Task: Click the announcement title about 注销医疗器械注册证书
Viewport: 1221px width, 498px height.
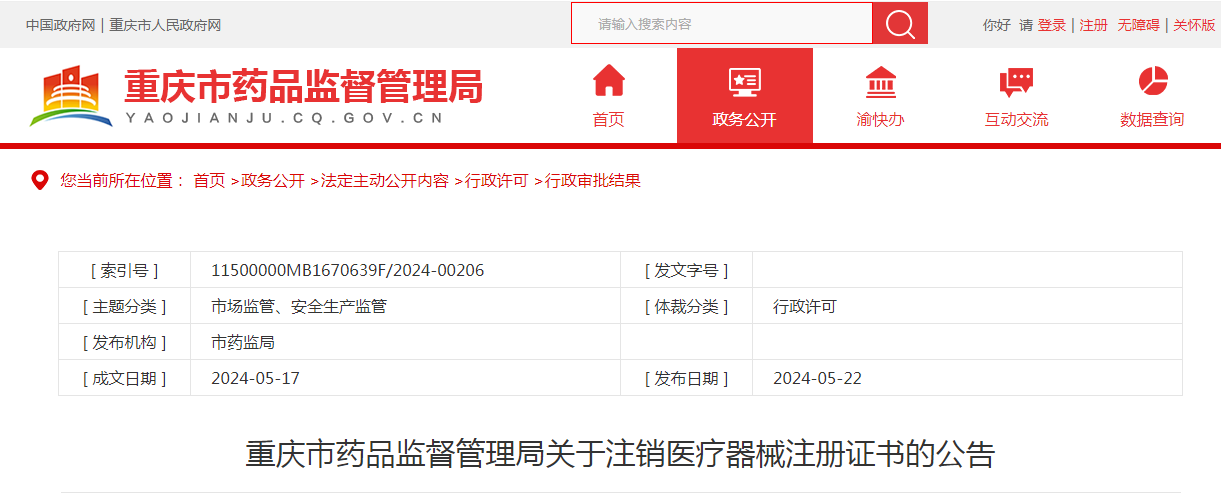Action: point(620,454)
